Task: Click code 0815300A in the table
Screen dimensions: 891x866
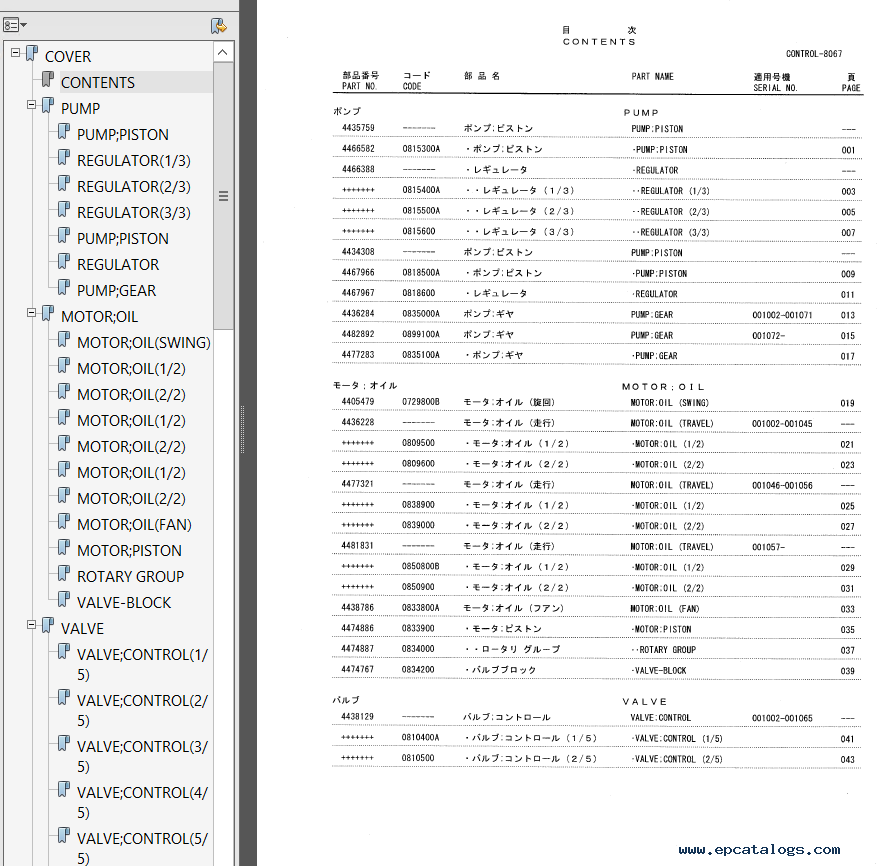Action: [421, 149]
